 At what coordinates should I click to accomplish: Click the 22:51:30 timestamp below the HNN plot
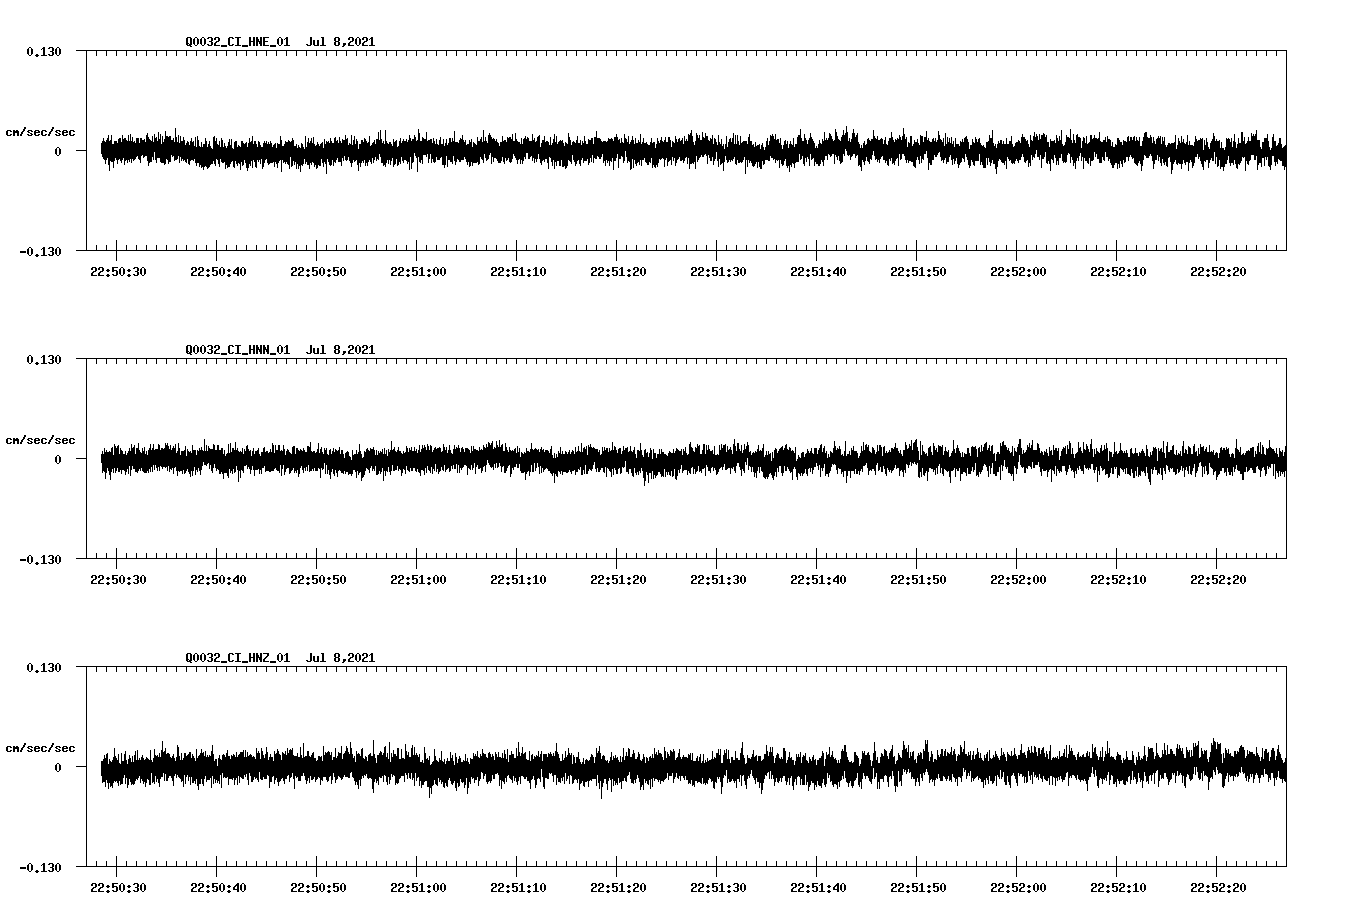click(x=716, y=577)
